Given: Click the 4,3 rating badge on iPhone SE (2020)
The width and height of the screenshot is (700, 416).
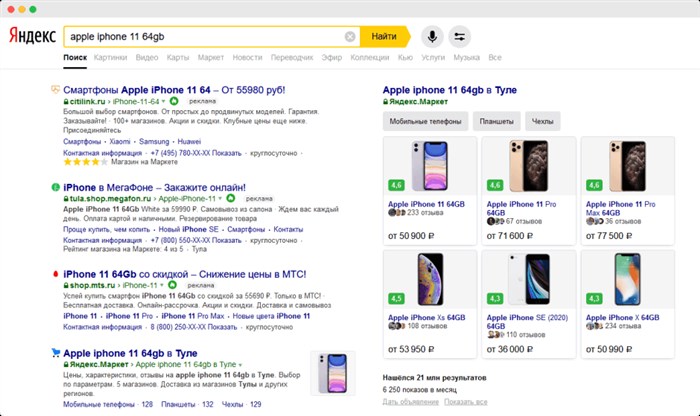Looking at the screenshot, I should 495,298.
